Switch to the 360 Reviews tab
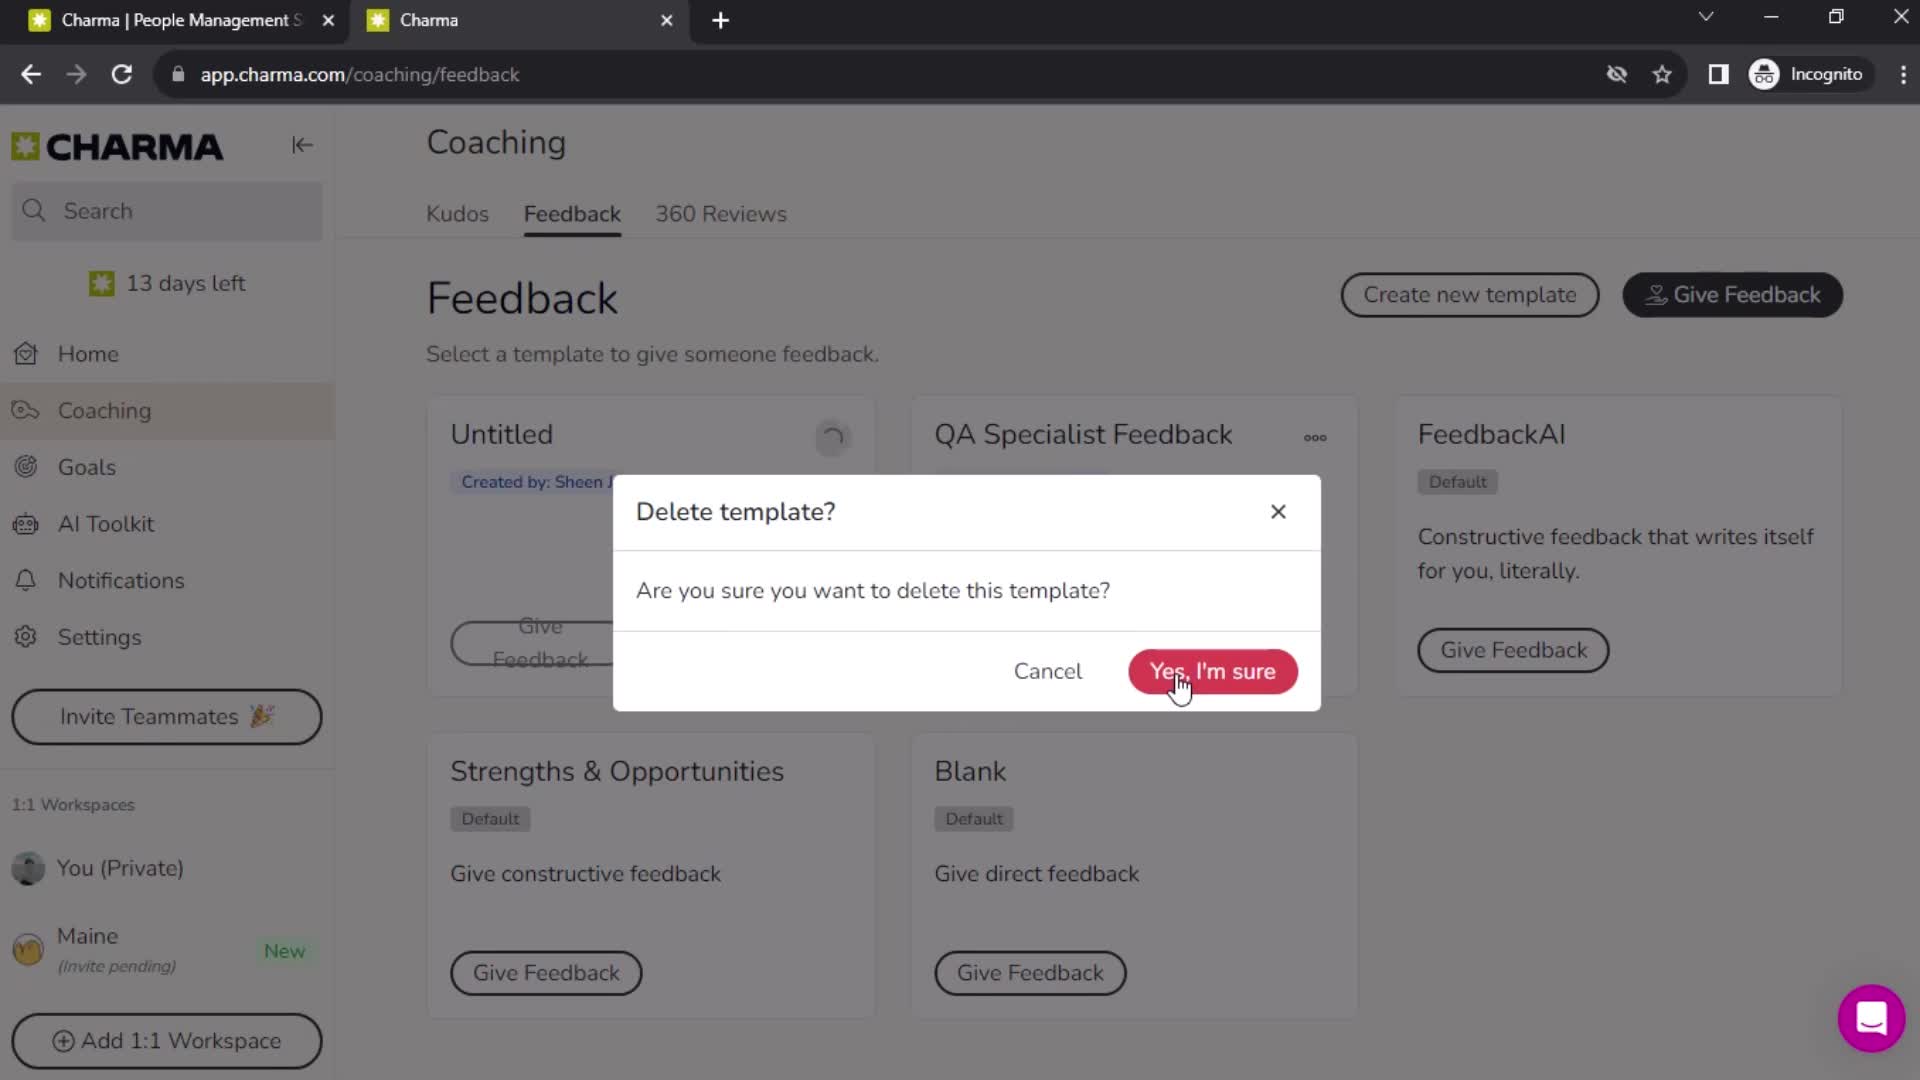 click(720, 214)
